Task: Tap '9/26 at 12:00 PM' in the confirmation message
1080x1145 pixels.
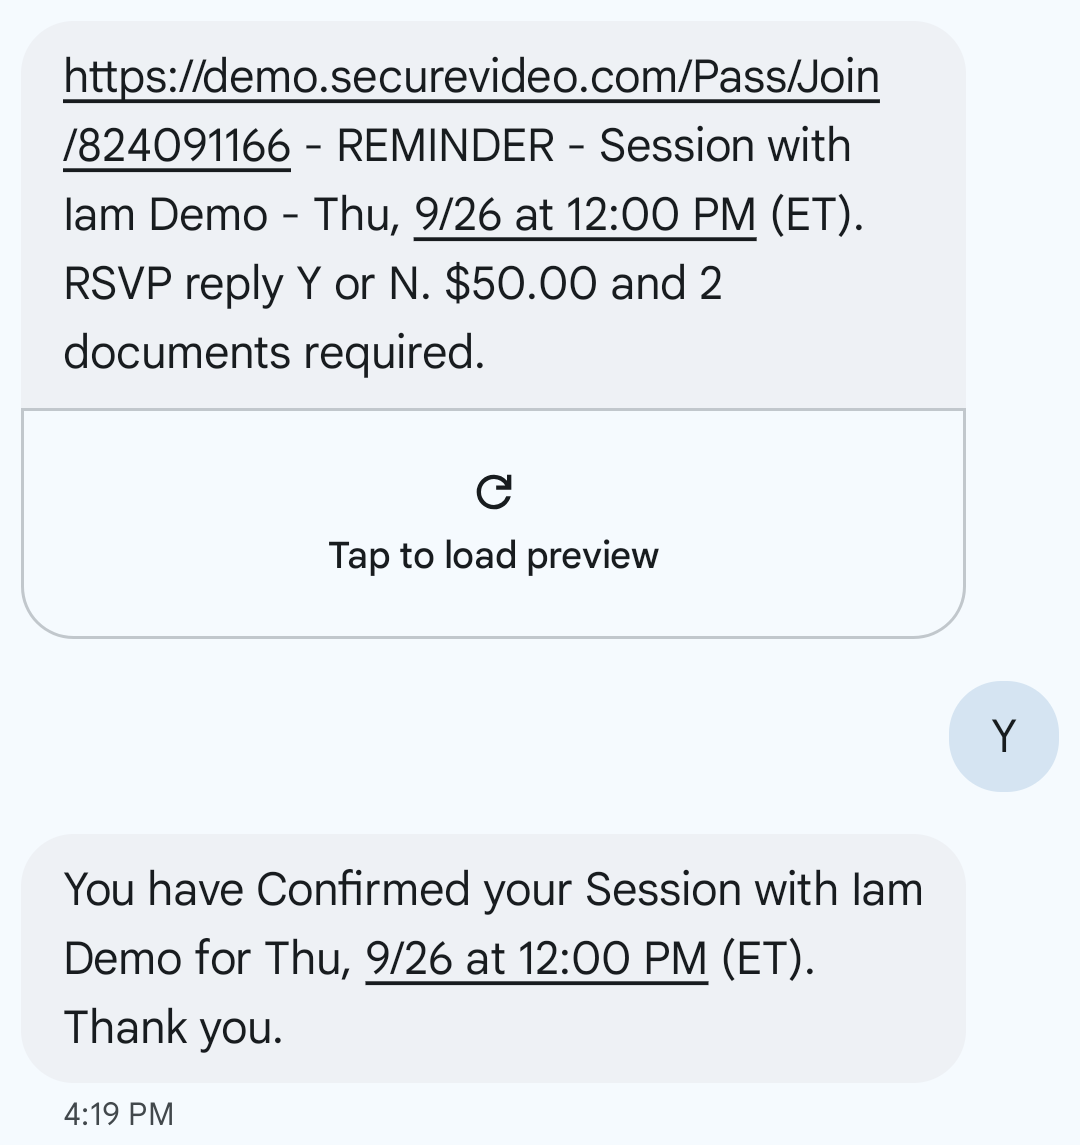Action: 536,957
